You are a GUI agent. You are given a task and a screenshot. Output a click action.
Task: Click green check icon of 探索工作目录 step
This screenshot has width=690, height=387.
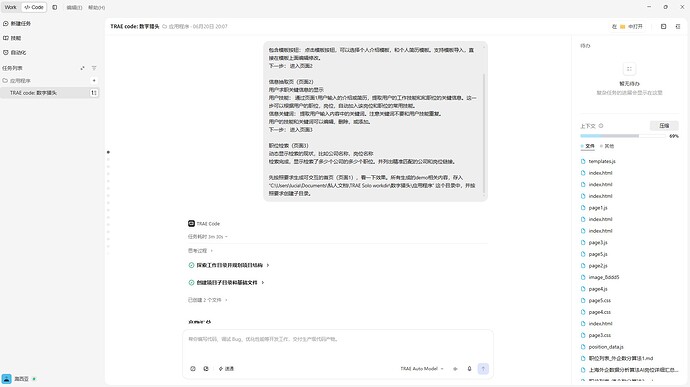click(x=191, y=265)
